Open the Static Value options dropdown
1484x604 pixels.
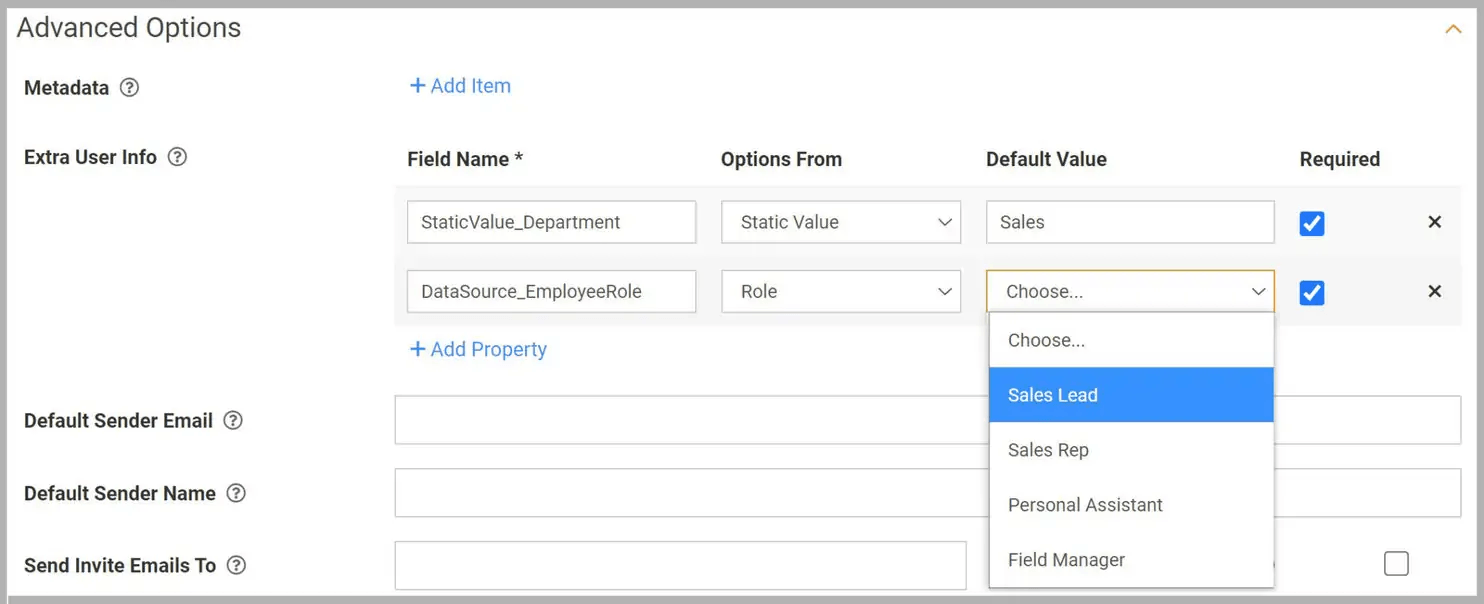[x=841, y=222]
